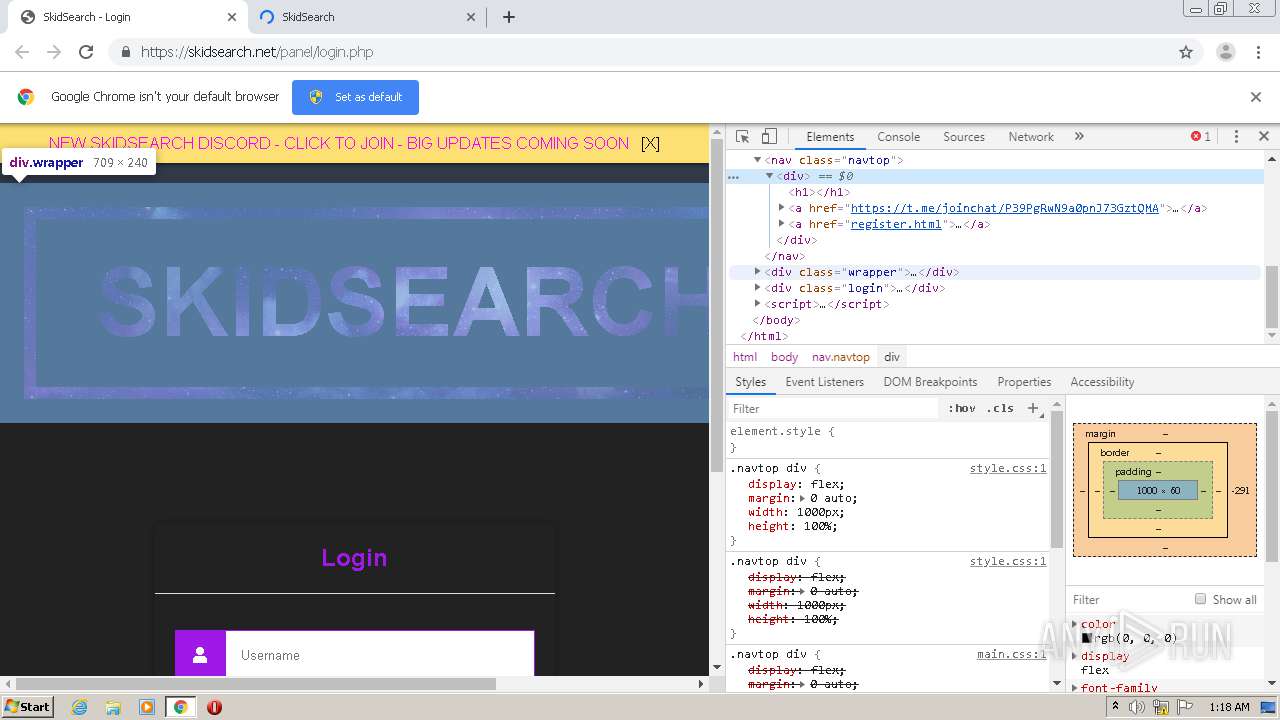The width and height of the screenshot is (1280, 720).
Task: Focus the computed Filter field
Action: coord(1128,599)
